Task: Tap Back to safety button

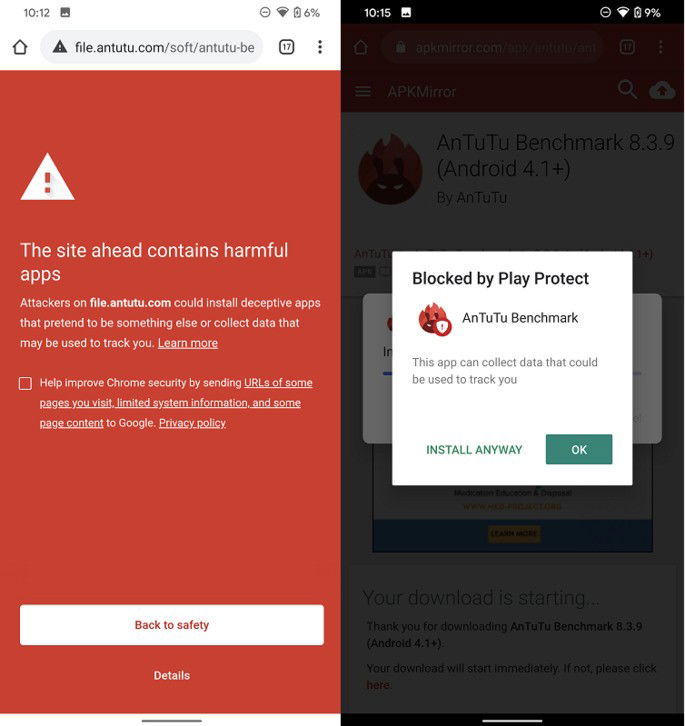Action: pos(171,625)
